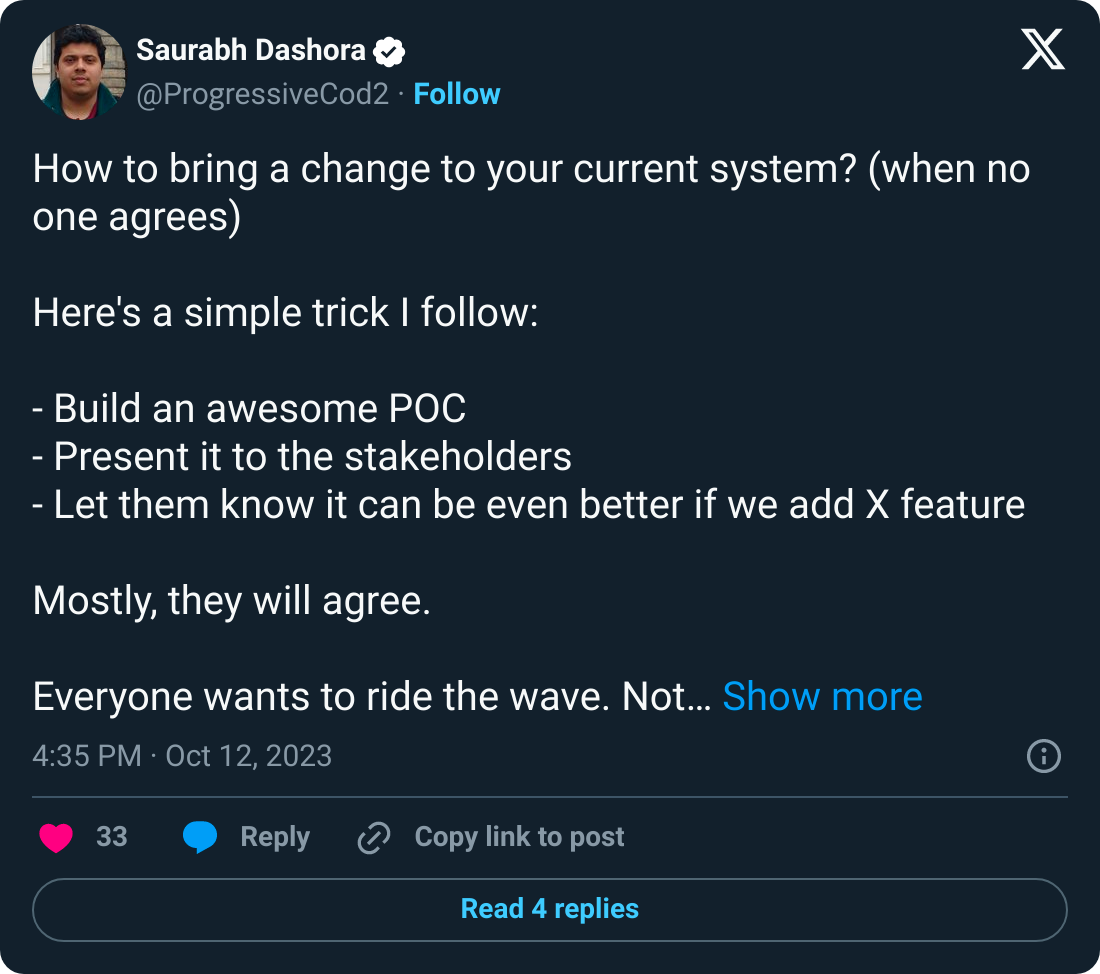Image resolution: width=1100 pixels, height=974 pixels.
Task: Click the copy link chain icon
Action: (x=373, y=837)
